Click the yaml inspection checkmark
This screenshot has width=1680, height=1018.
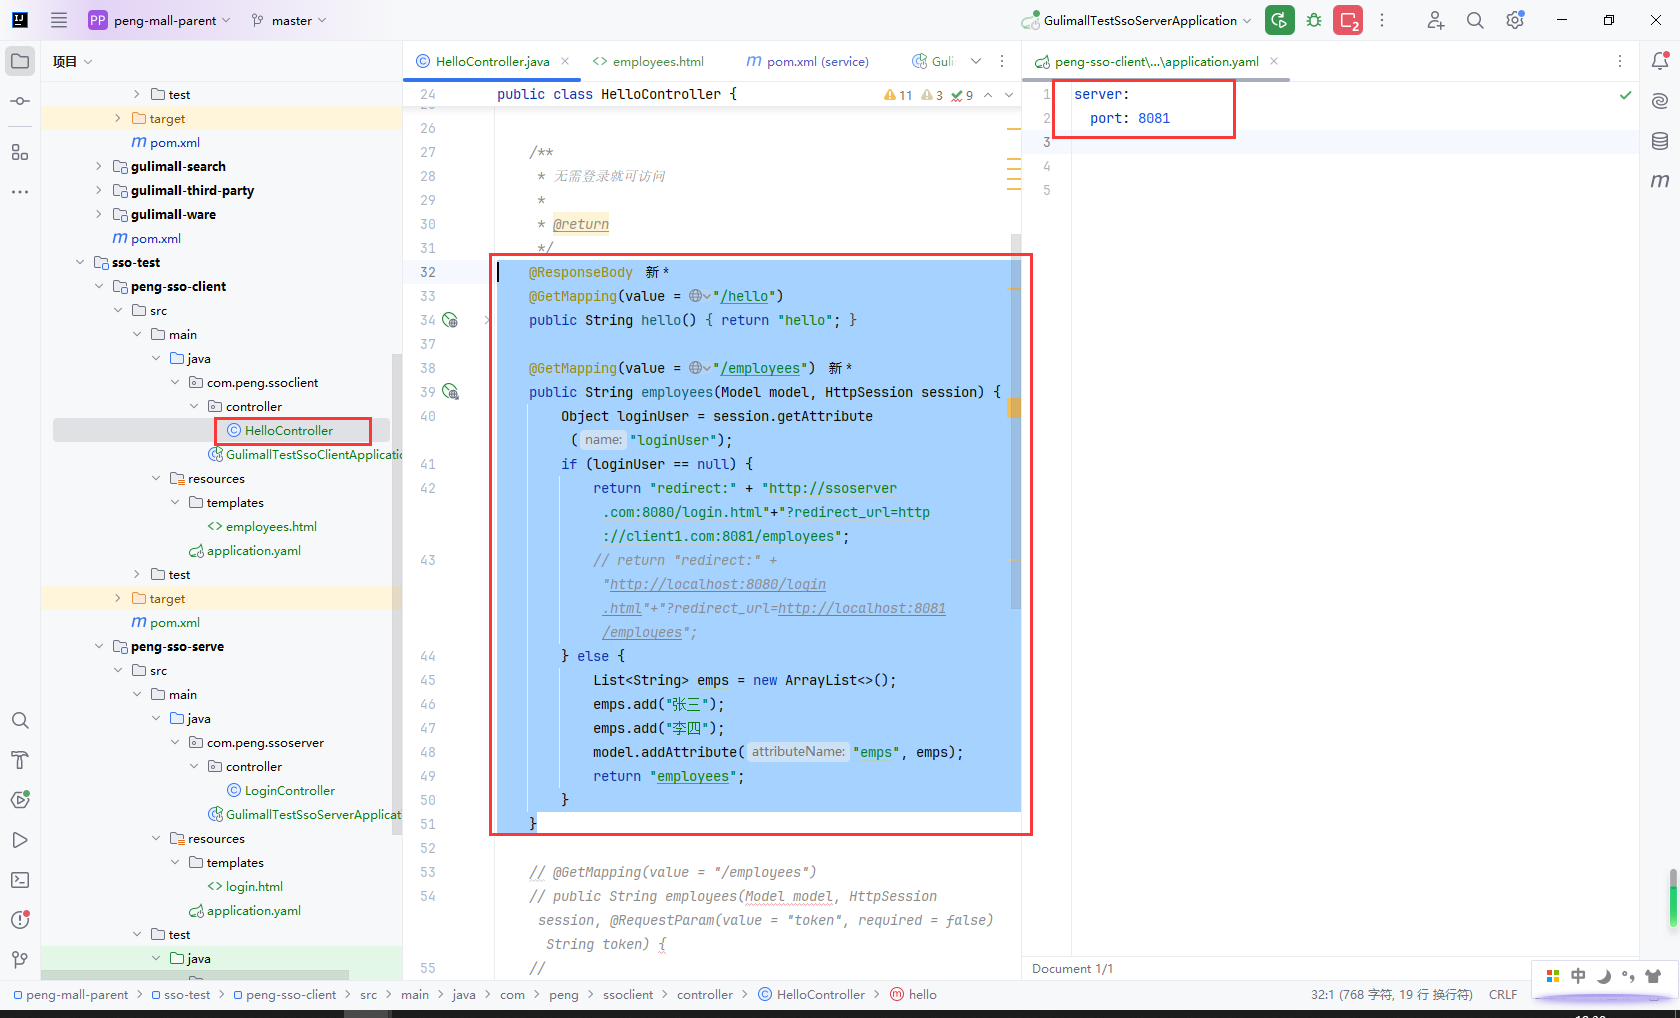[x=1625, y=95]
